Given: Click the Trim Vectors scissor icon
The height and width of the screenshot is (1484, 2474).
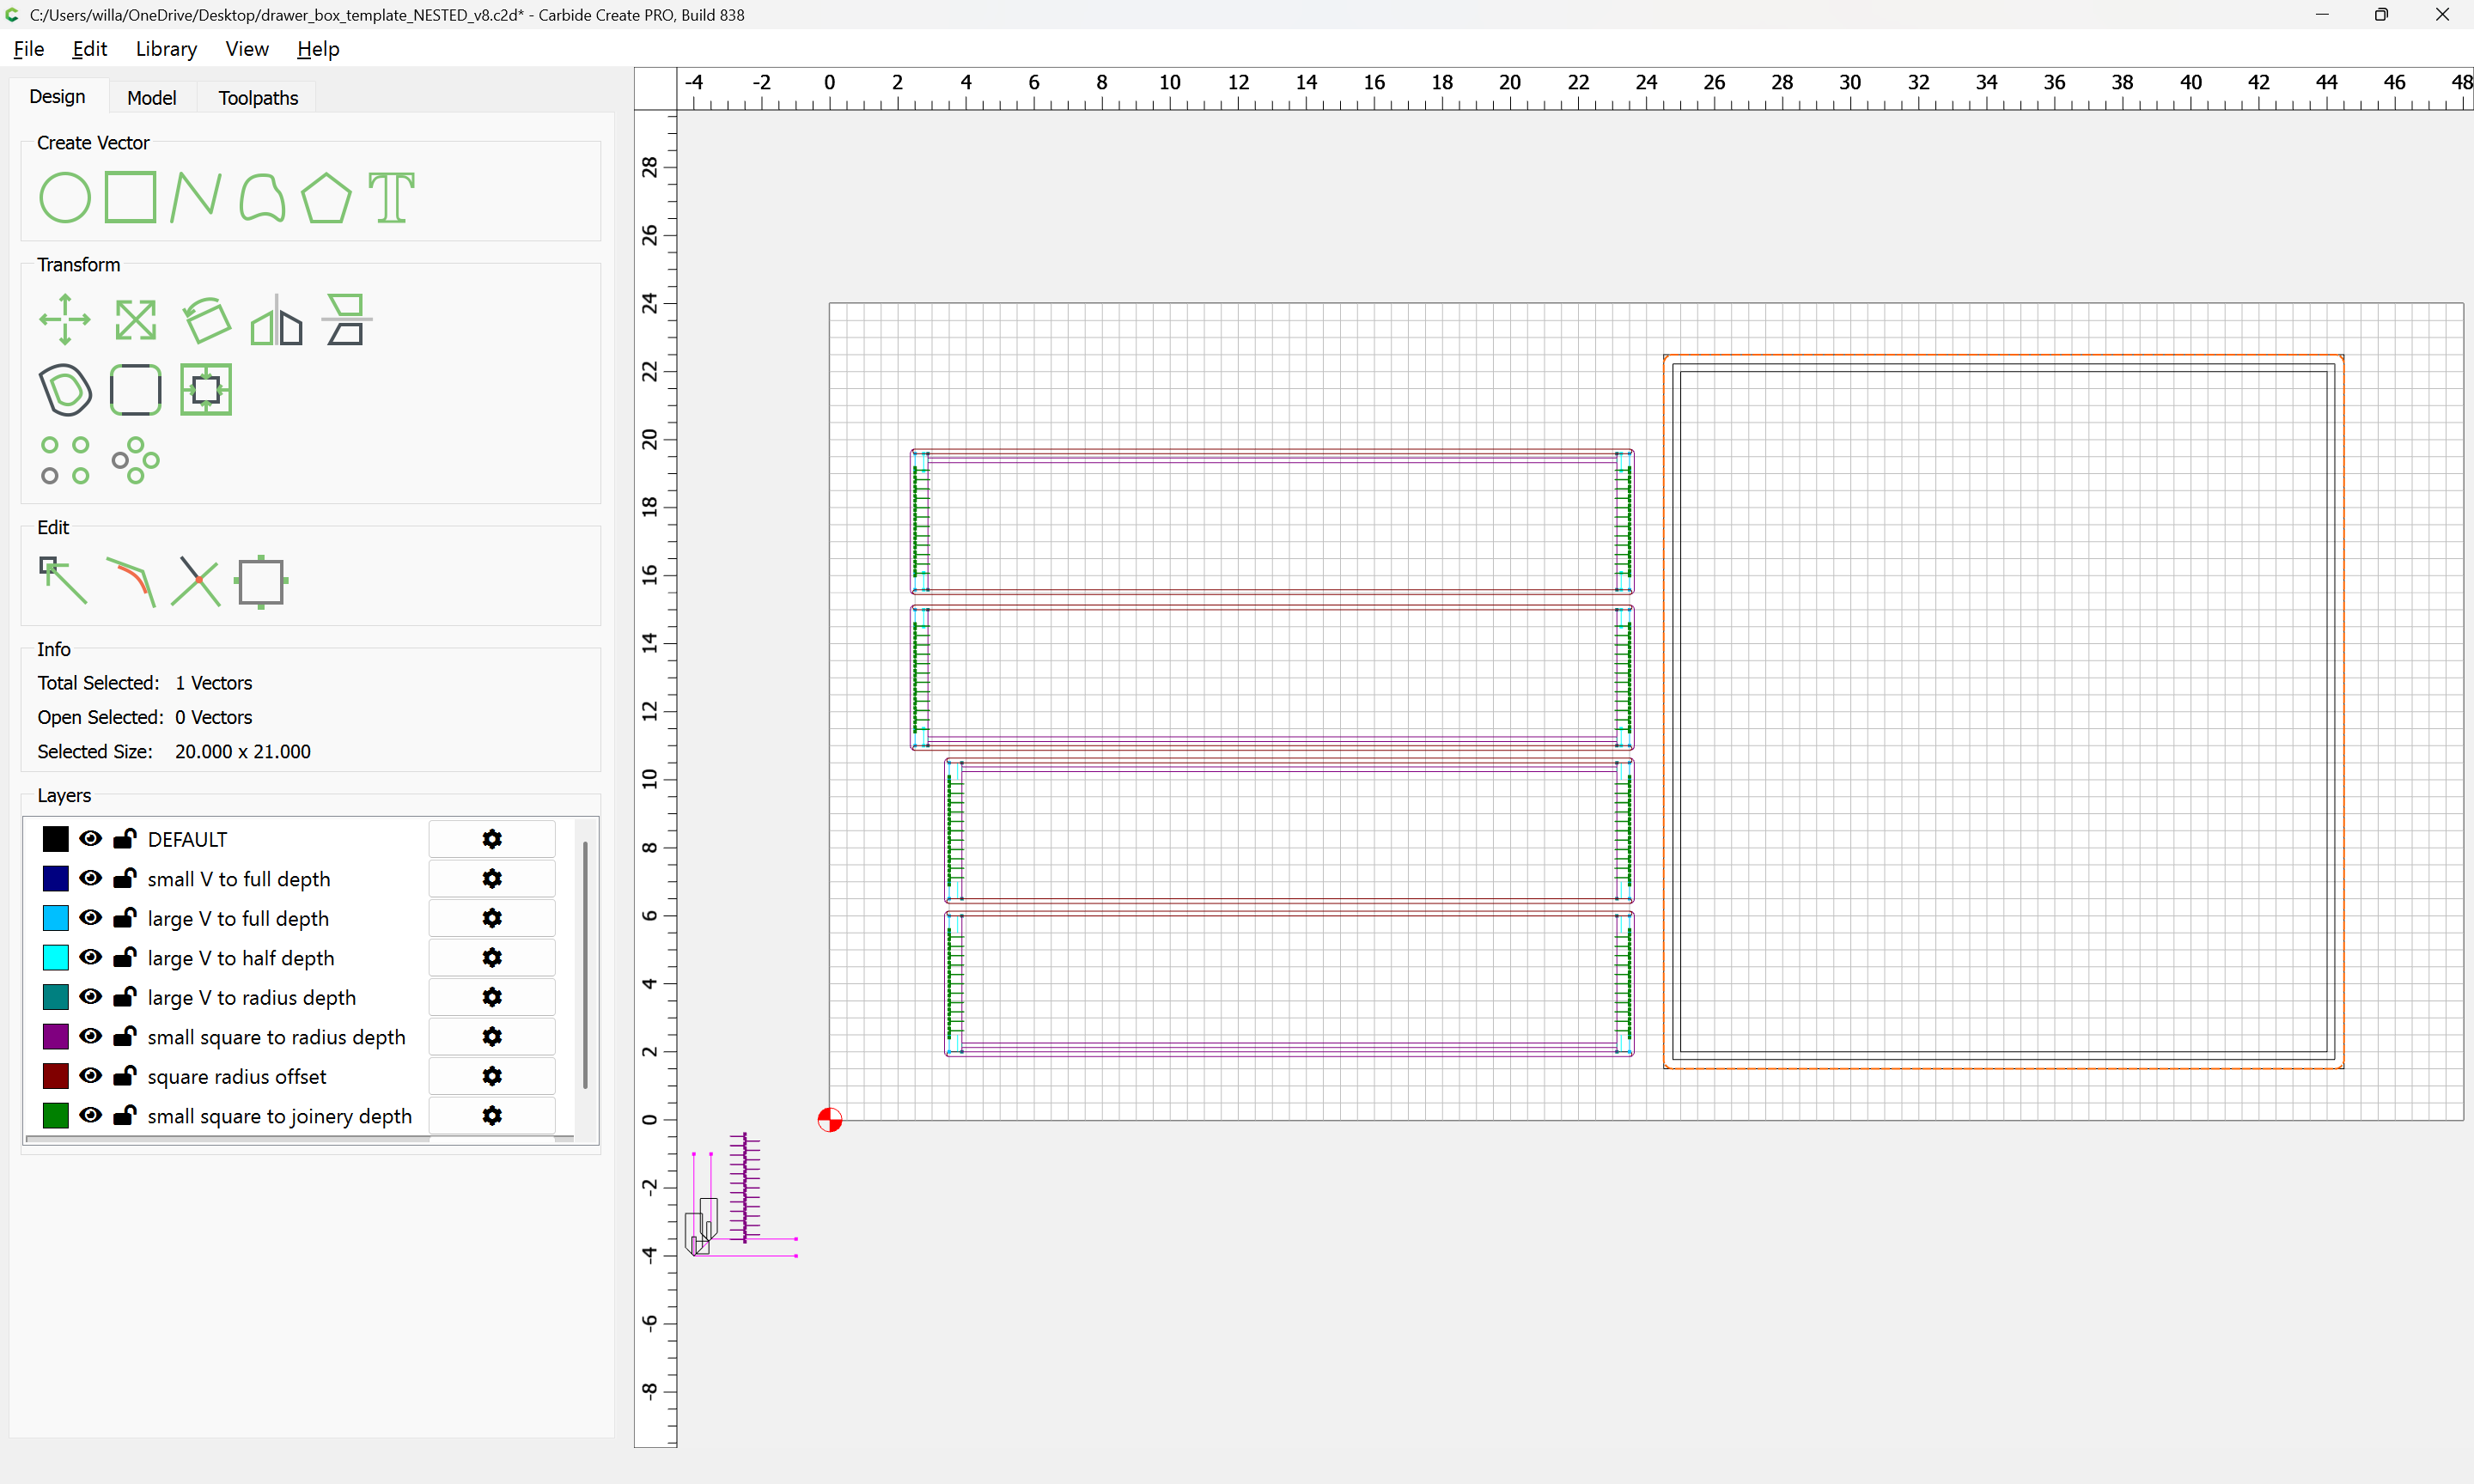Looking at the screenshot, I should [x=196, y=581].
